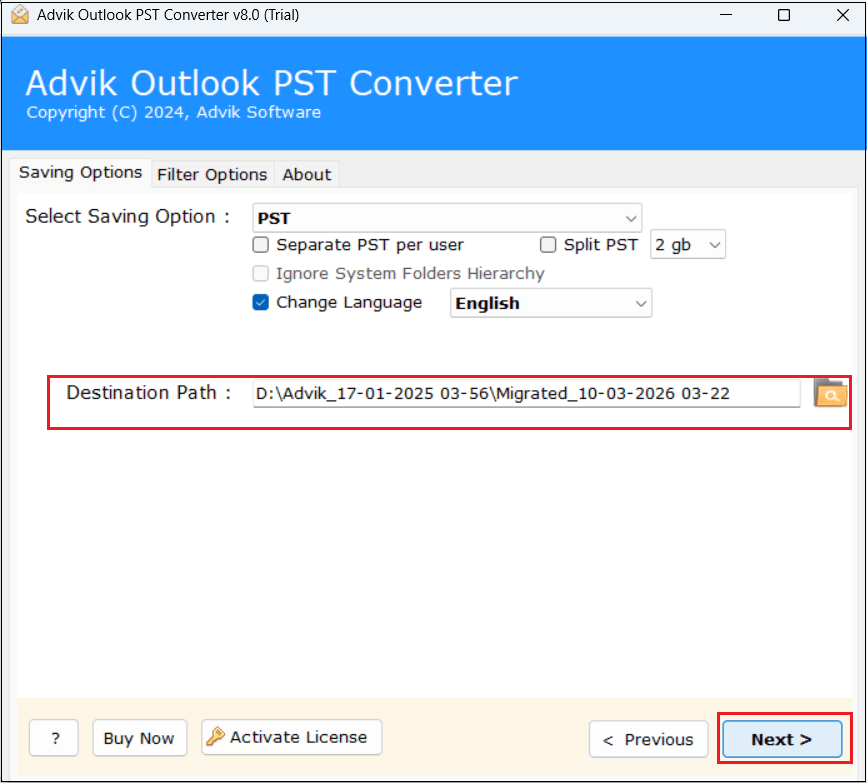Click the Advik envelope icon in the title bar
The width and height of the screenshot is (867, 783).
point(18,15)
